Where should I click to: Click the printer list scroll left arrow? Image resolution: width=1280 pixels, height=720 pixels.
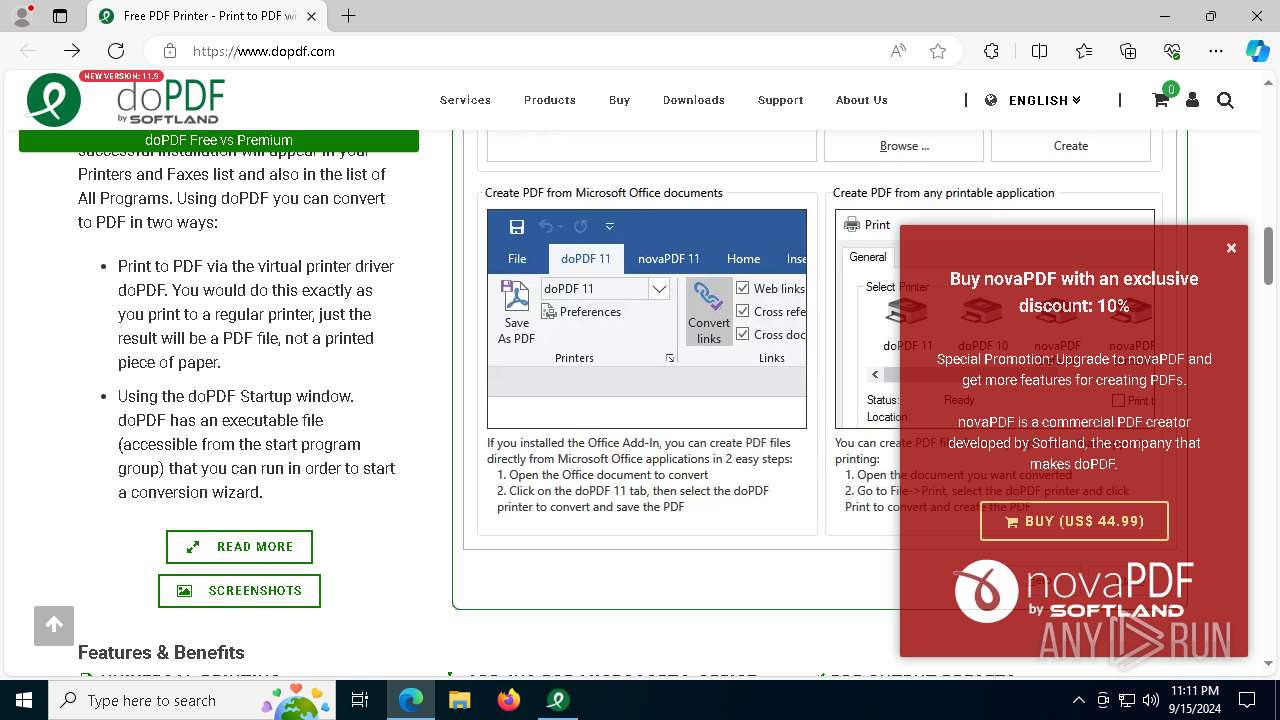point(875,375)
